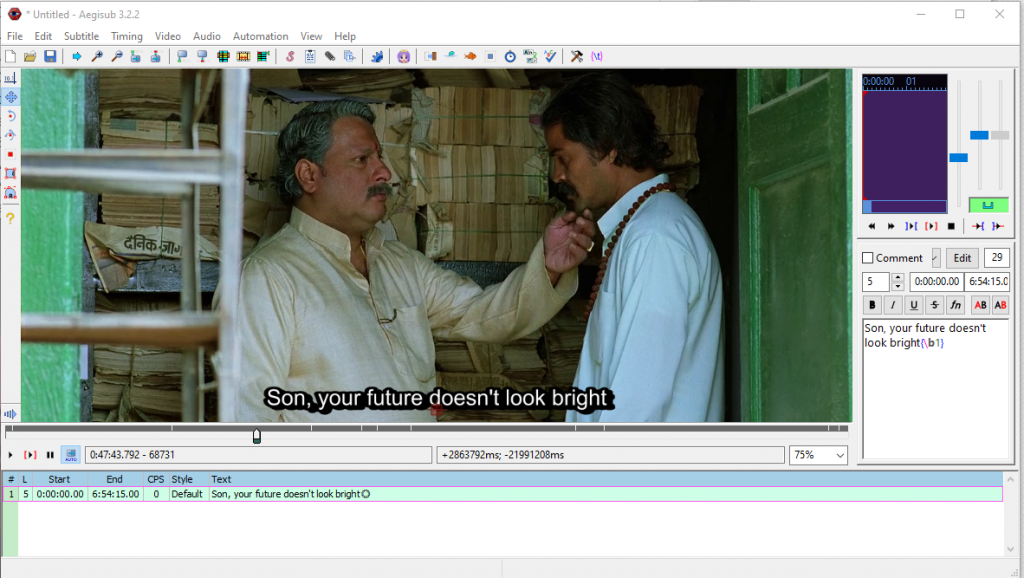Open the Options hammer and wrench icon
The height and width of the screenshot is (578, 1024).
tap(577, 56)
